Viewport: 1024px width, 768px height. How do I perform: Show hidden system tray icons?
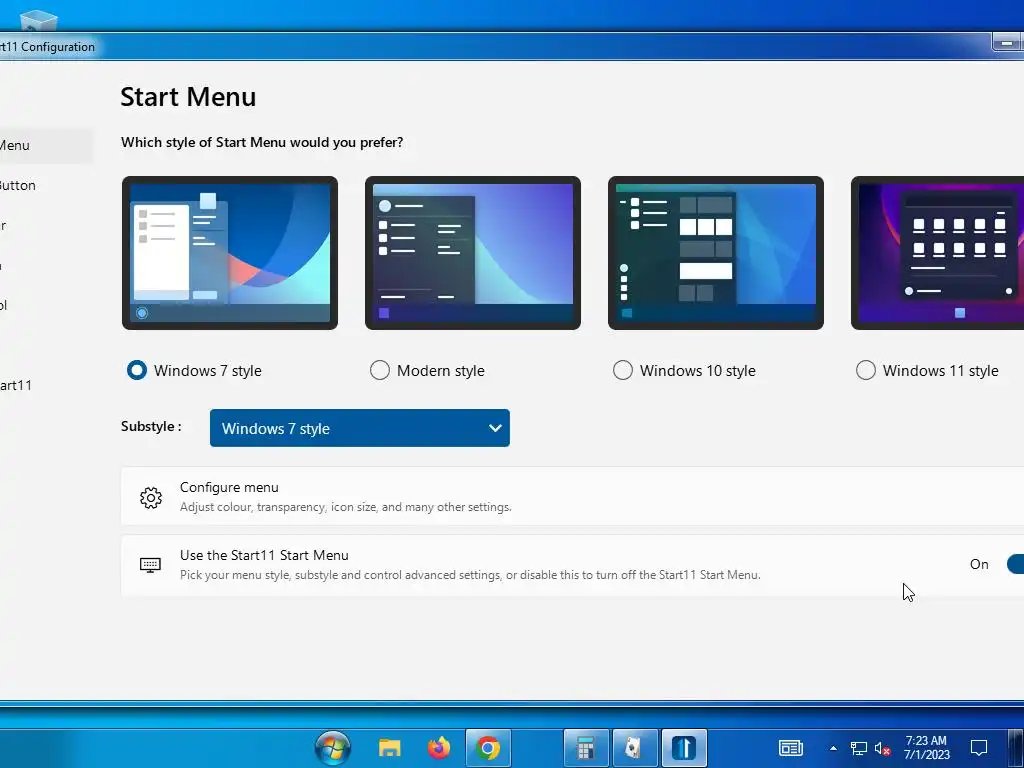coord(833,748)
